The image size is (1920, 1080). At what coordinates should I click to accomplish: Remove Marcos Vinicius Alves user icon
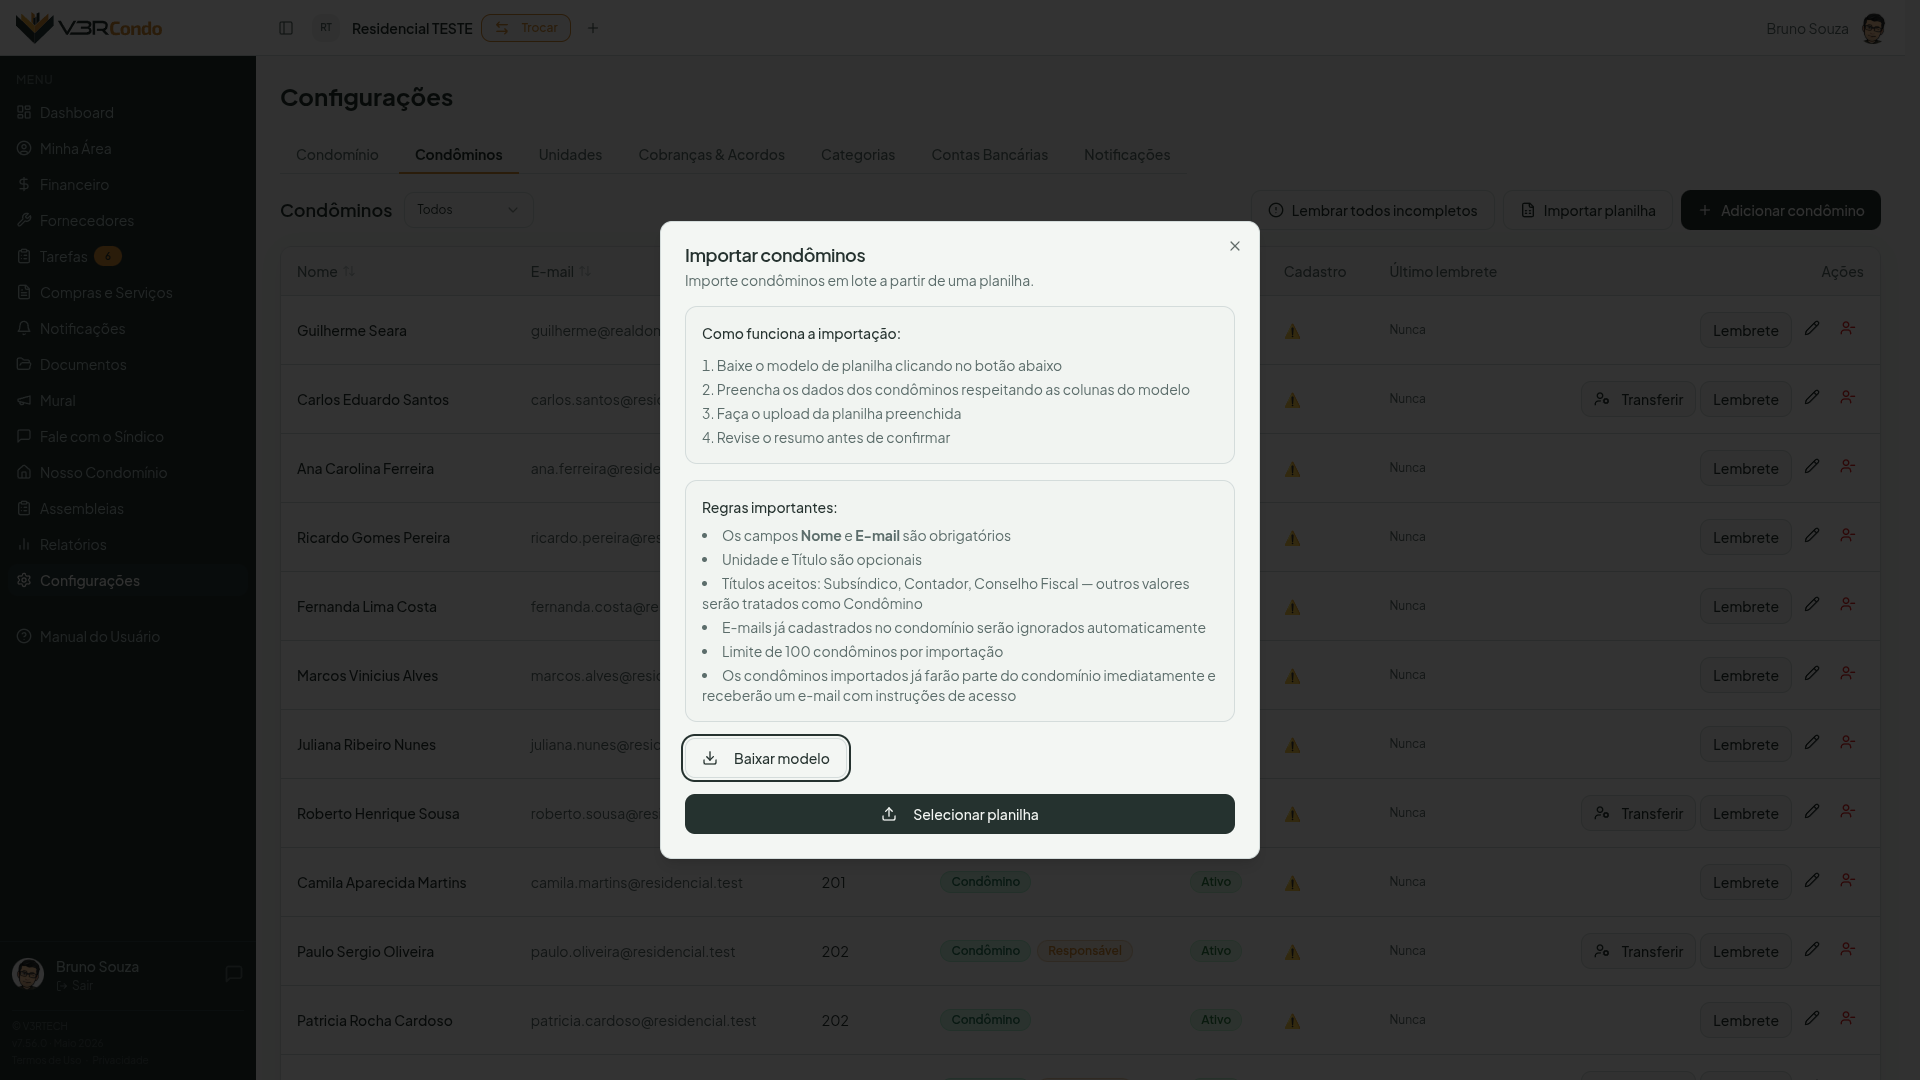click(x=1847, y=673)
